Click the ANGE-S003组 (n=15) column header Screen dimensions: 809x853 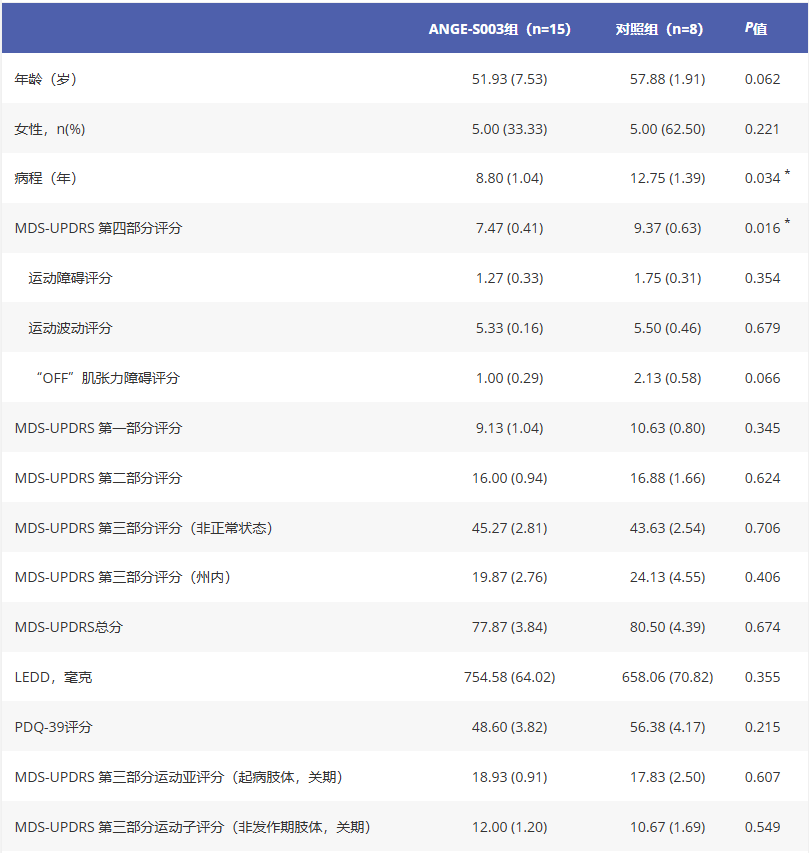(499, 29)
